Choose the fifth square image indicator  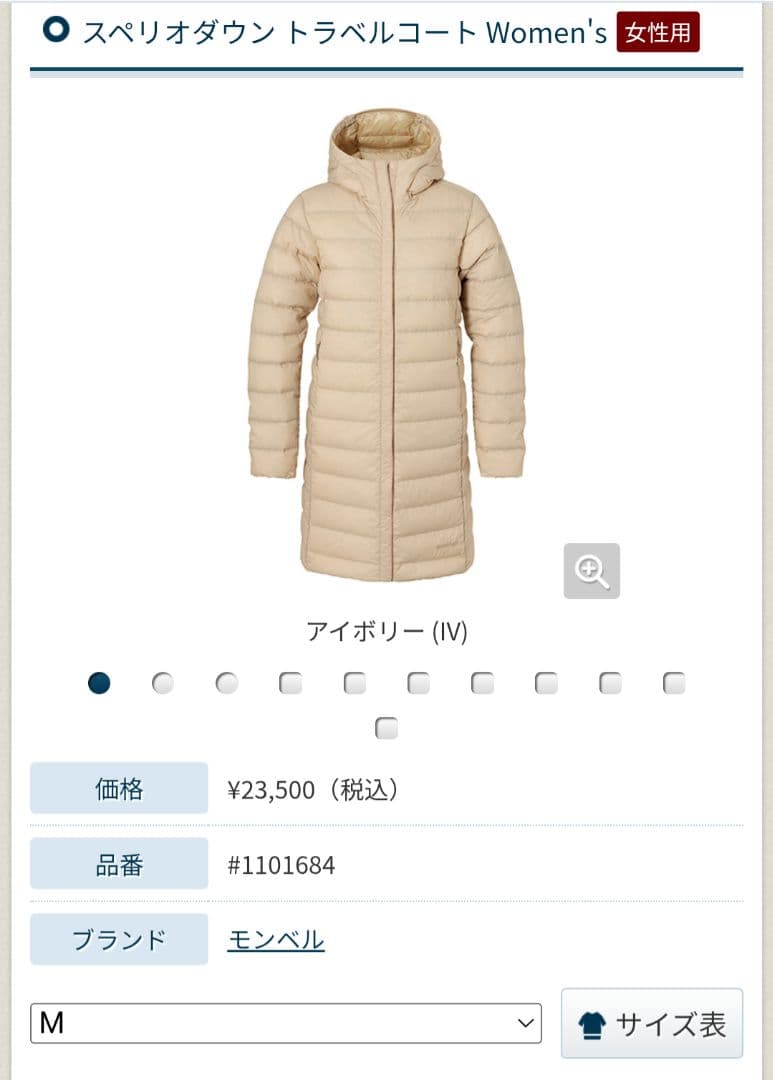pyautogui.click(x=355, y=683)
